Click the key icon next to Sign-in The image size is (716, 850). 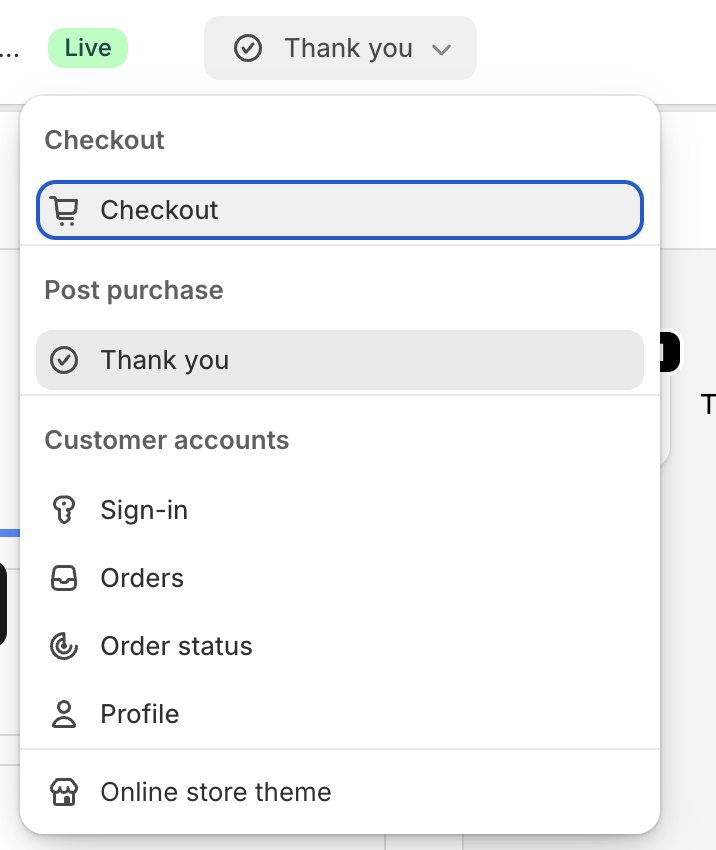(64, 510)
